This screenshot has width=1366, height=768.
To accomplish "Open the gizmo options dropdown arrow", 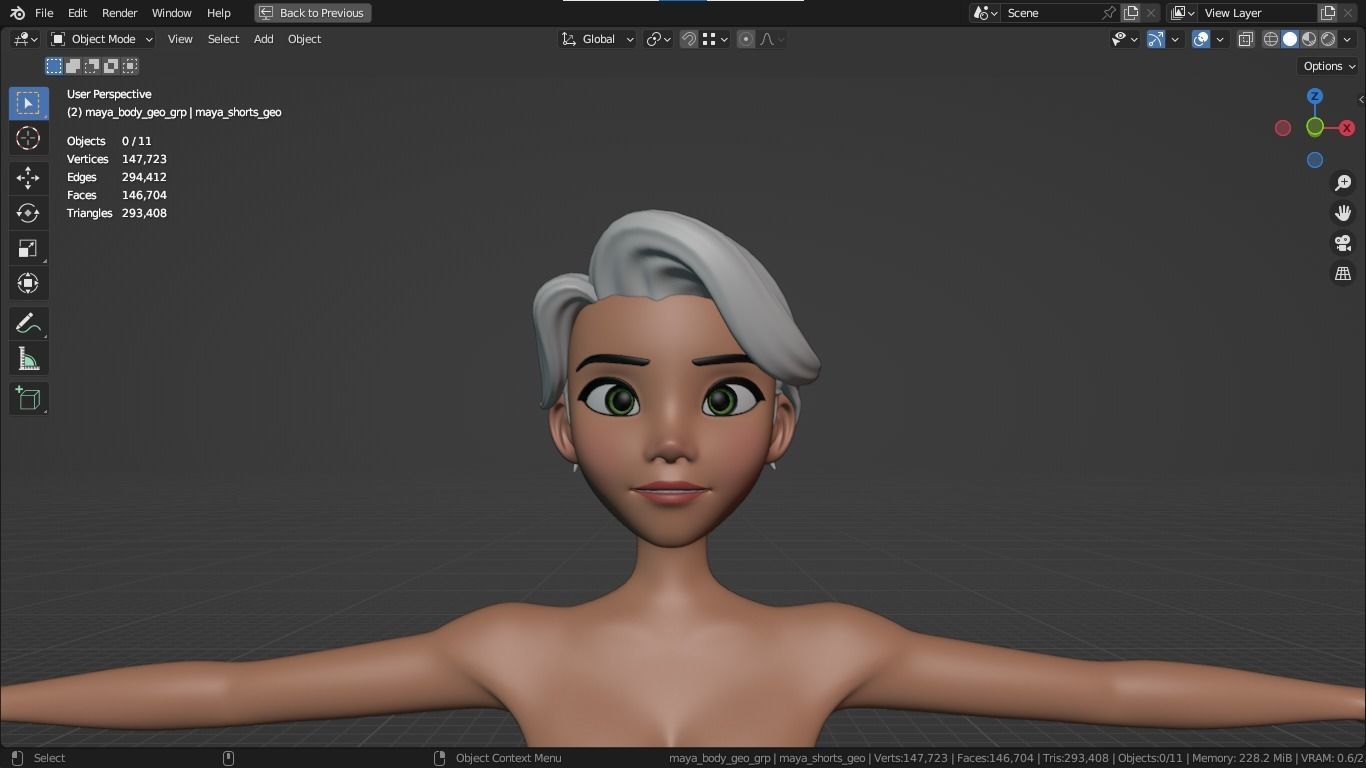I will (x=1175, y=39).
